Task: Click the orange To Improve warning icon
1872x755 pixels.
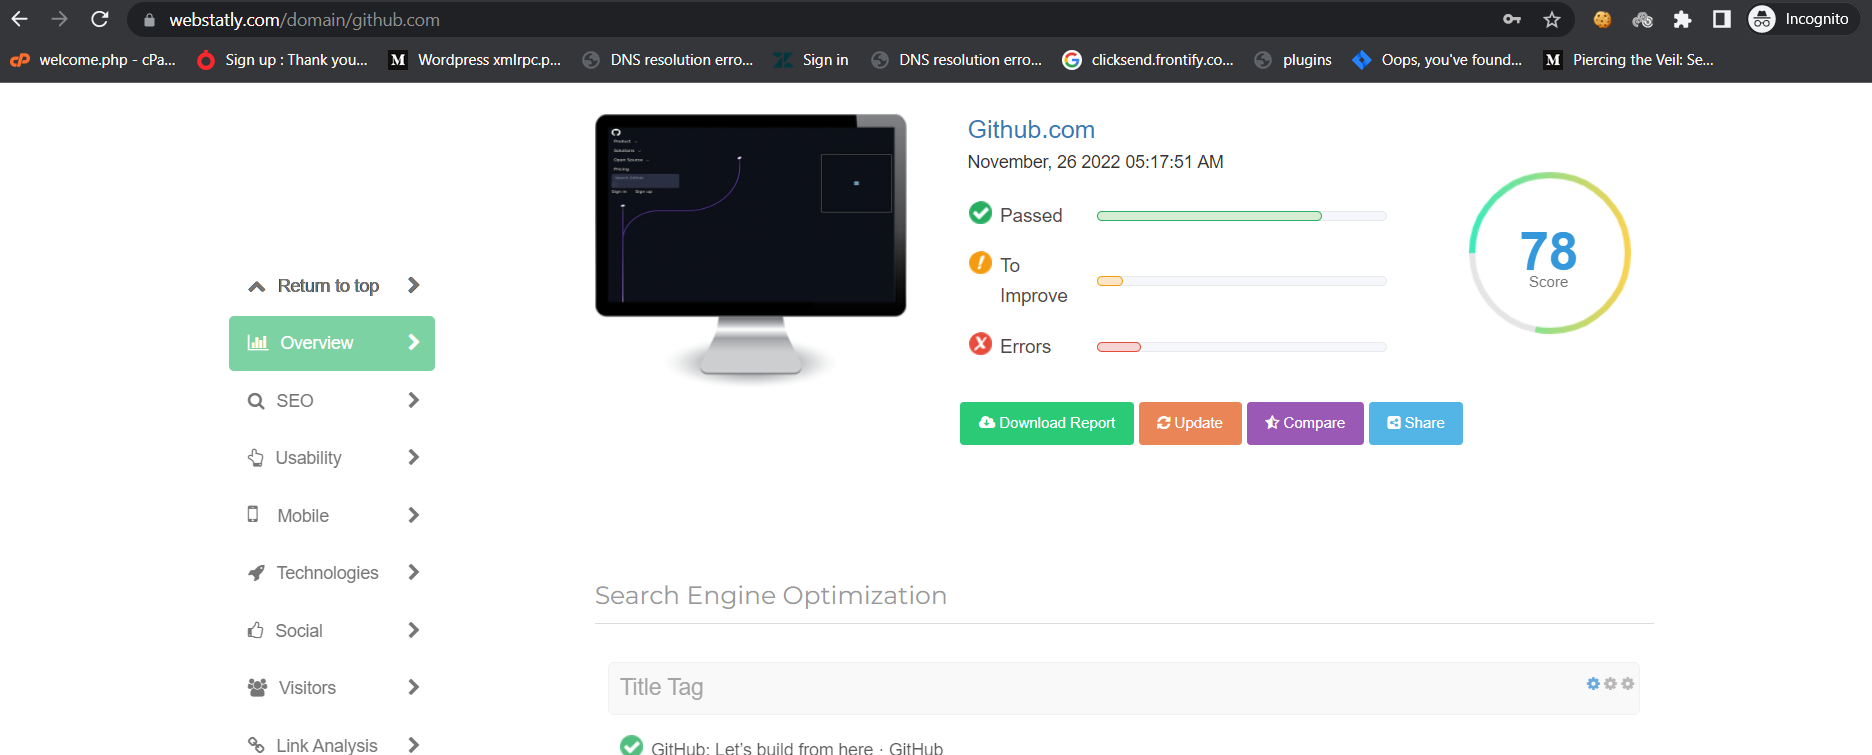Action: pos(980,263)
